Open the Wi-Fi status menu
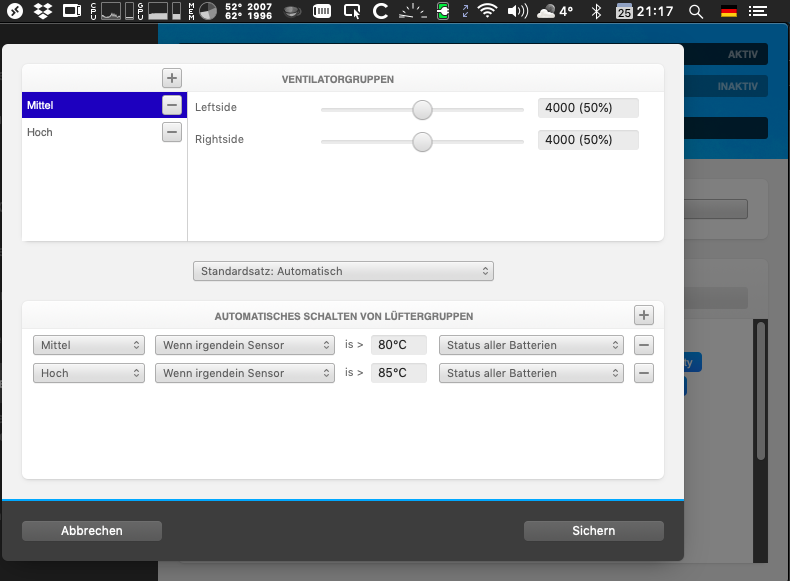The width and height of the screenshot is (790, 581). click(x=487, y=11)
